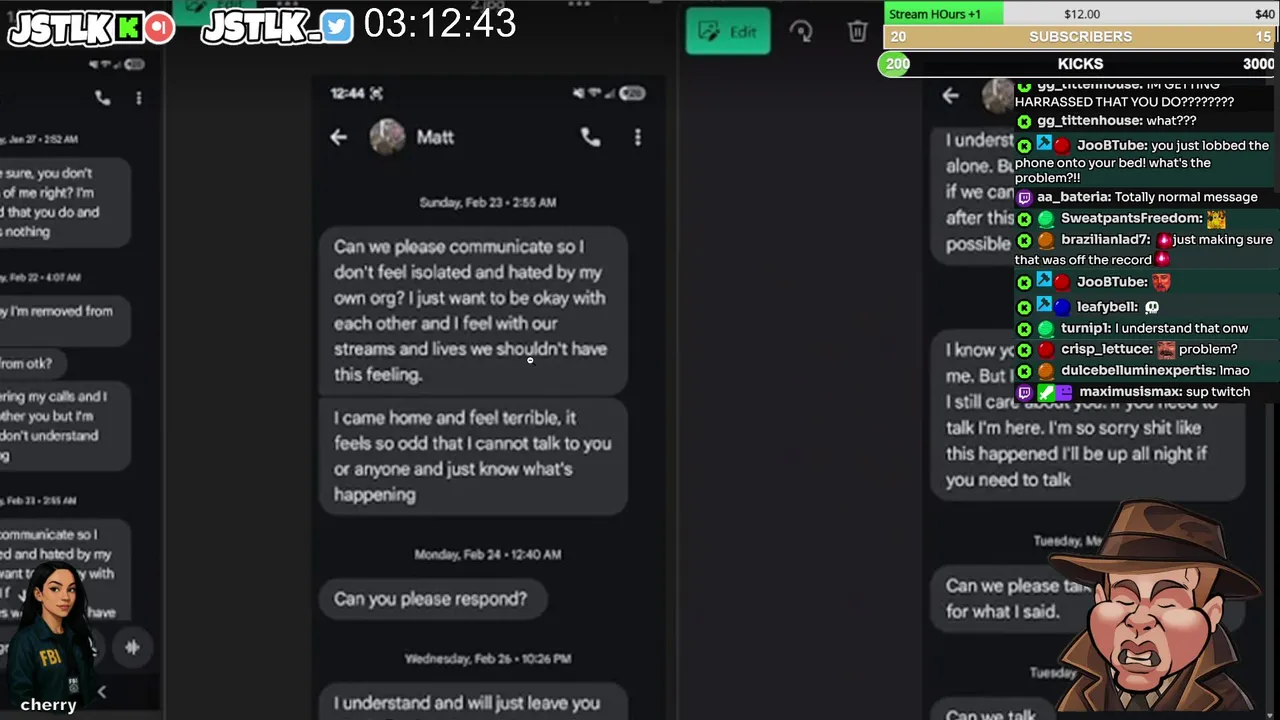This screenshot has width=1280, height=720.
Task: Tap the phone icon in the left screenshot
Action: (x=102, y=97)
